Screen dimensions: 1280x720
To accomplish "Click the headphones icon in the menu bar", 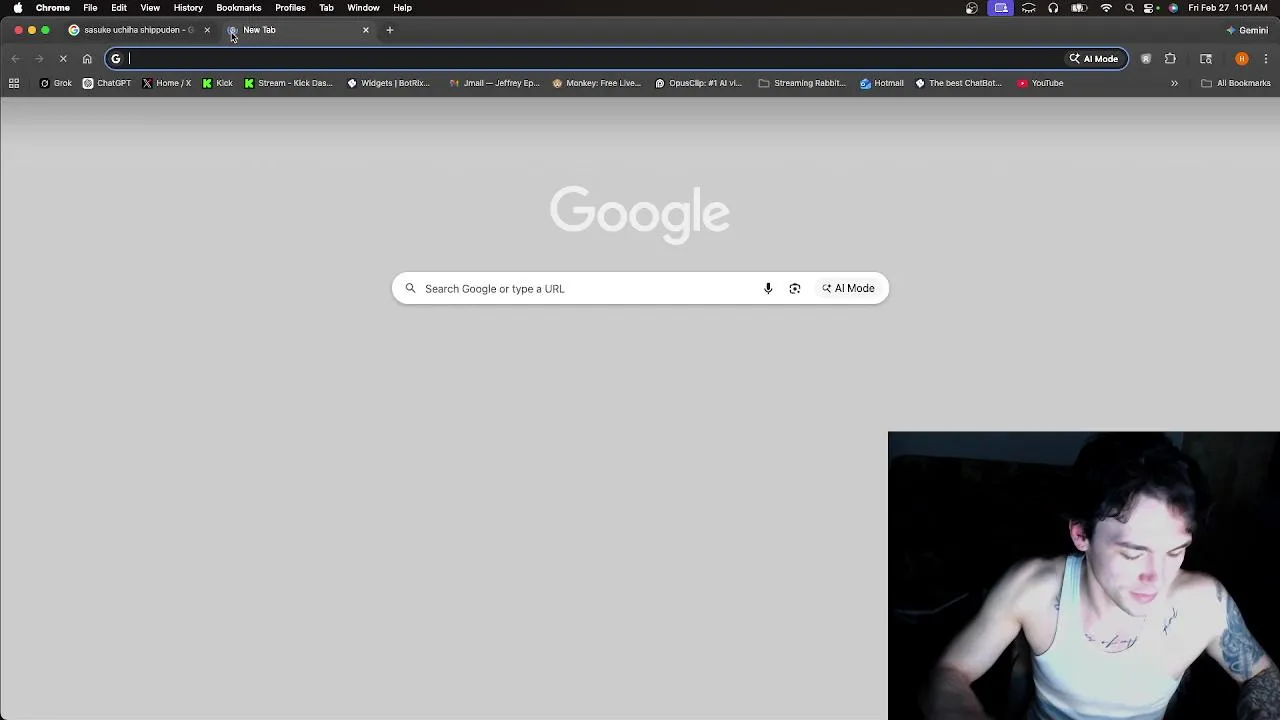I will (x=1053, y=8).
